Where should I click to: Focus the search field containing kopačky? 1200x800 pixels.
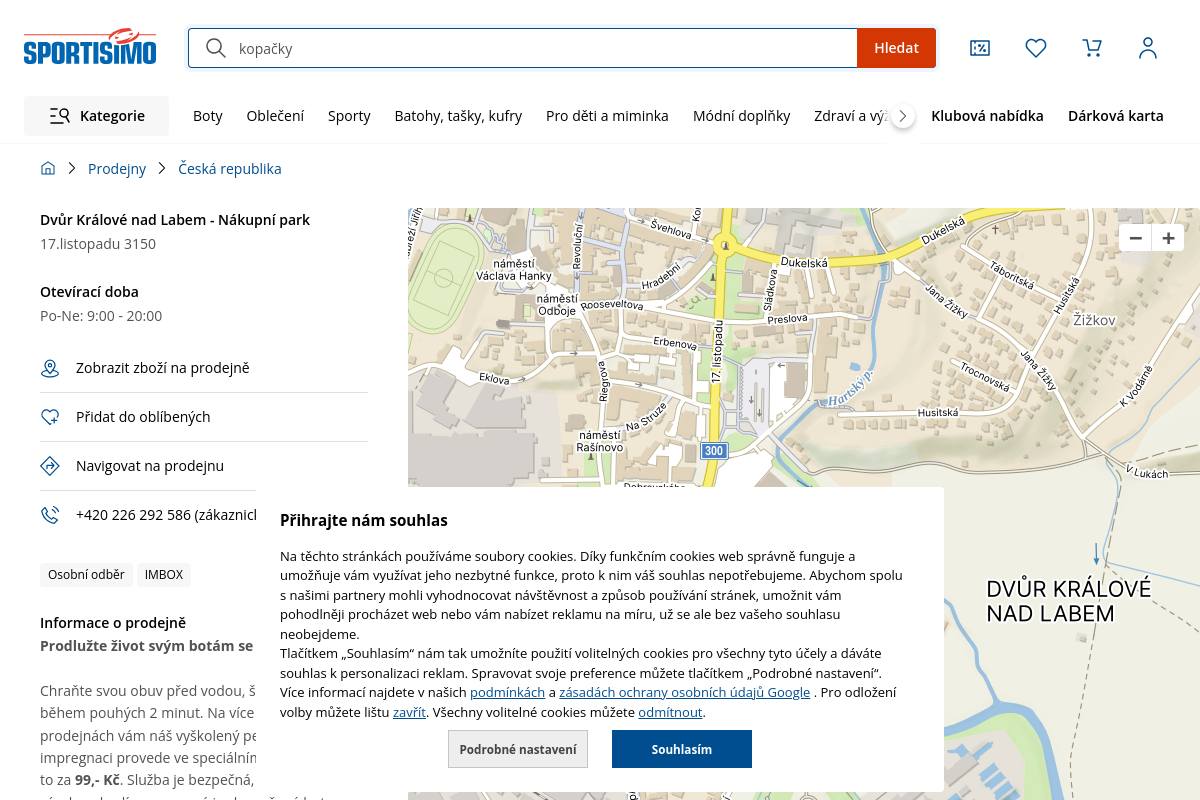[x=540, y=48]
